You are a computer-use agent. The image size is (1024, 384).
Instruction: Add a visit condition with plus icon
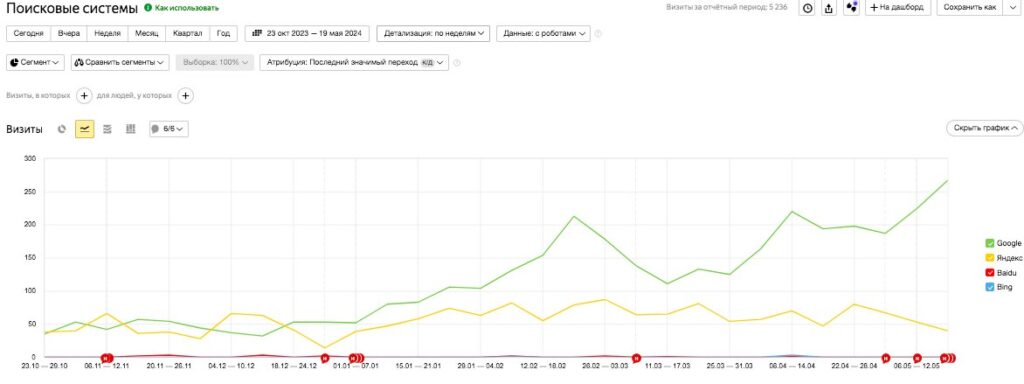[x=84, y=96]
